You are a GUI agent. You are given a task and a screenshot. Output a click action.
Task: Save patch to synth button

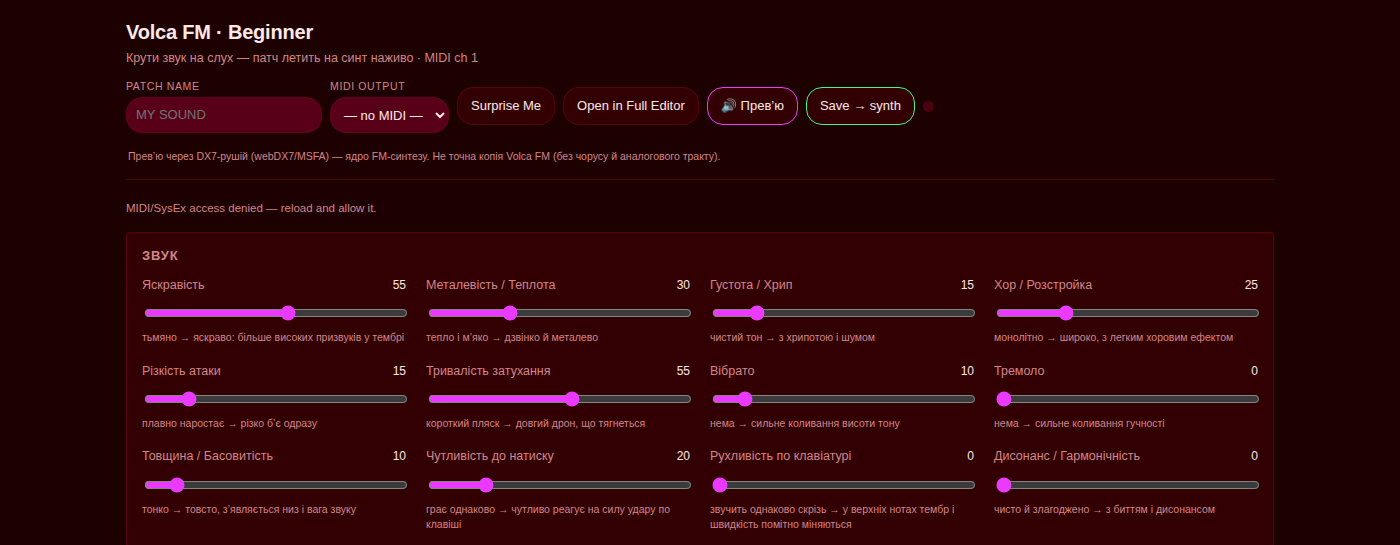coord(860,106)
